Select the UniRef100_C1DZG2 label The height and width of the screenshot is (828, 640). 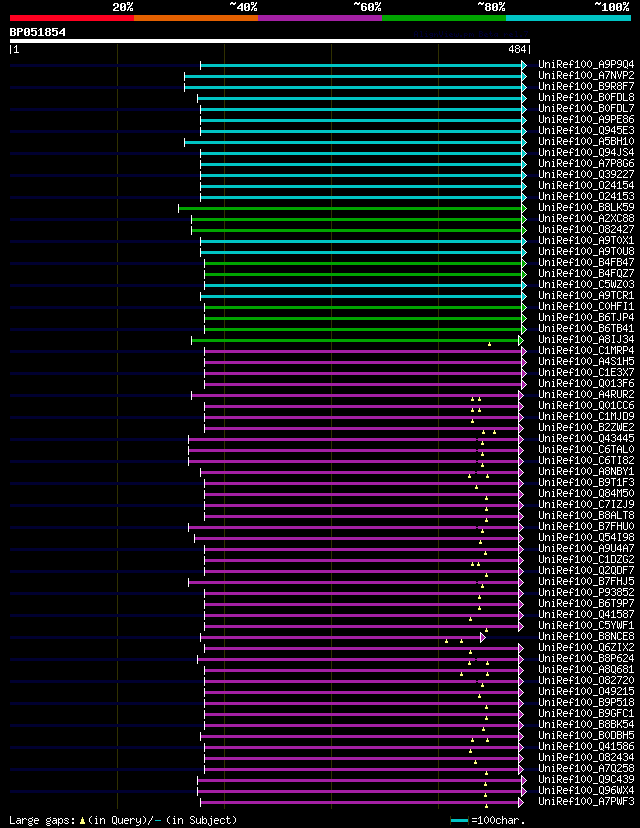(586, 560)
